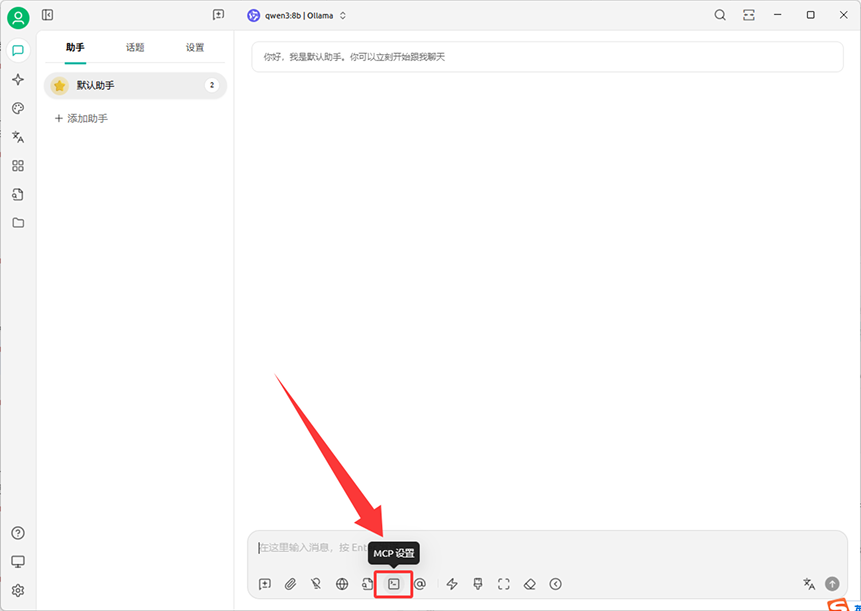Click the @ mention model icon
This screenshot has width=861, height=611.
point(420,584)
